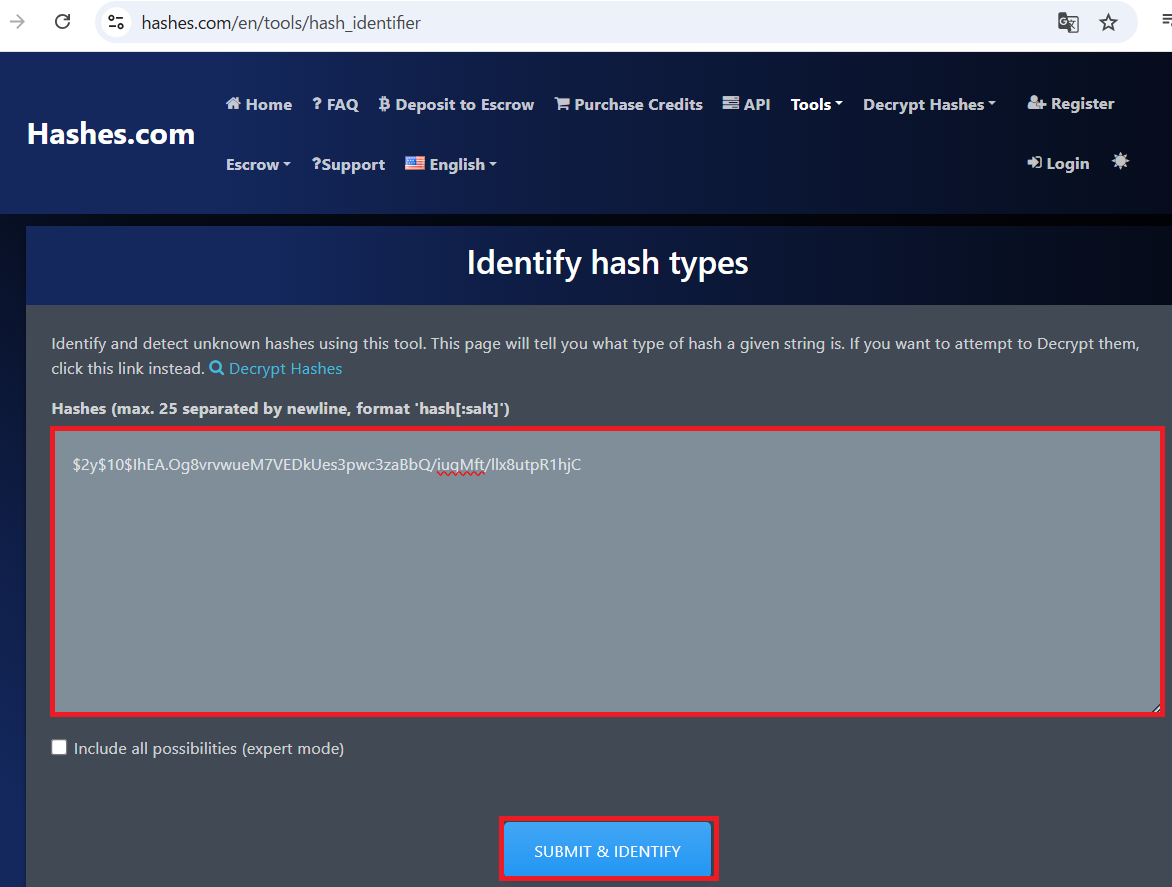Open site information icon in address bar
The image size is (1172, 887).
point(116,22)
